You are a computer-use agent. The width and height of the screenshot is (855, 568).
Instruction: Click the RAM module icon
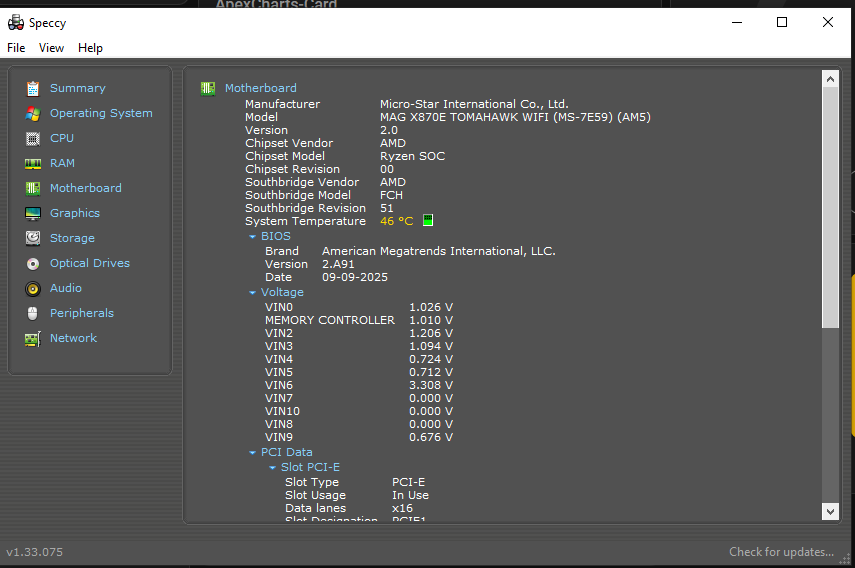click(x=33, y=164)
